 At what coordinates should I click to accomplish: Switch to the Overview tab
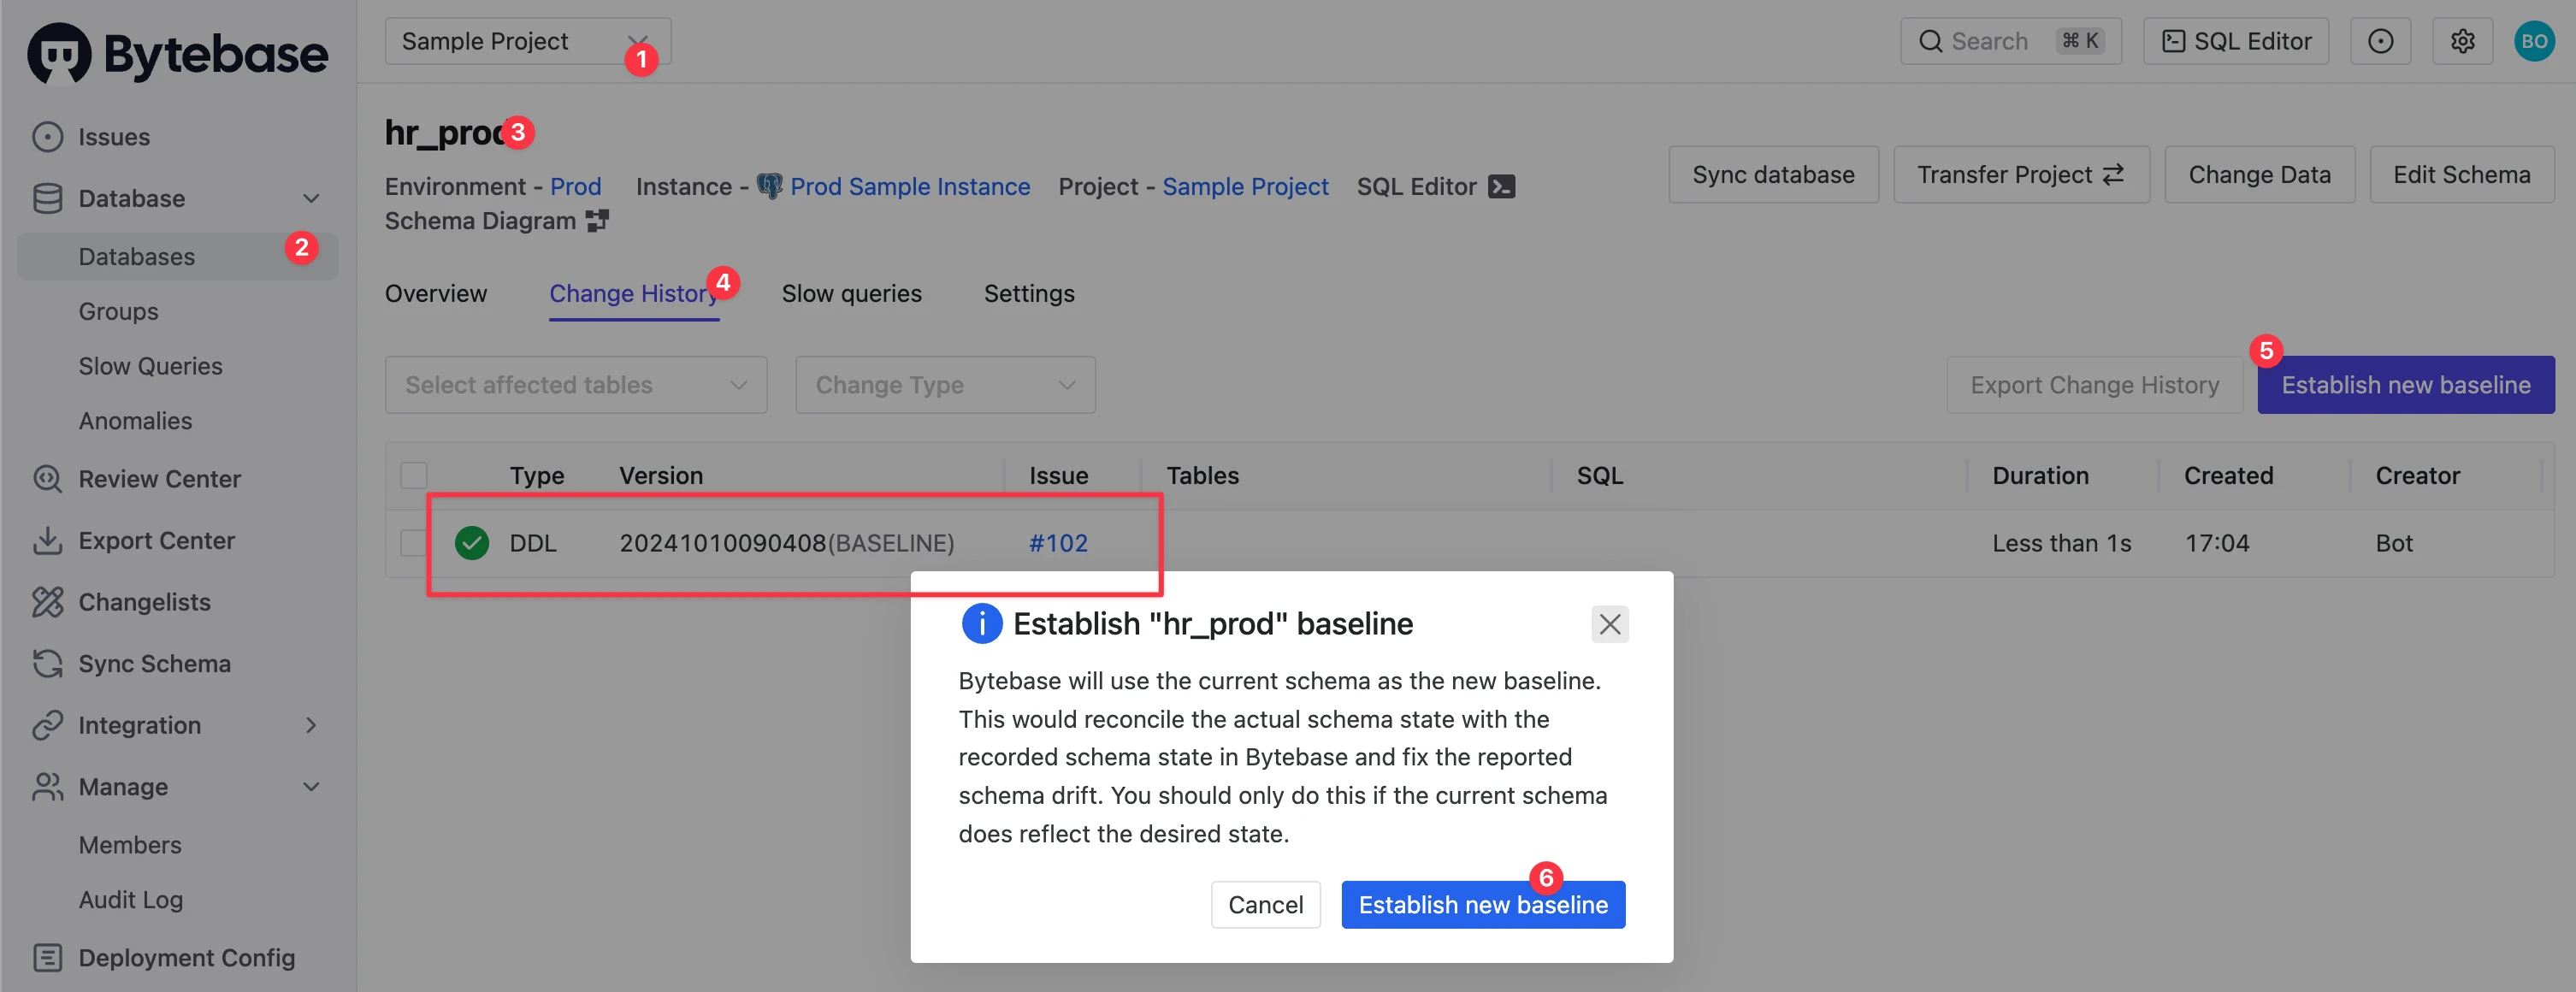coord(436,293)
